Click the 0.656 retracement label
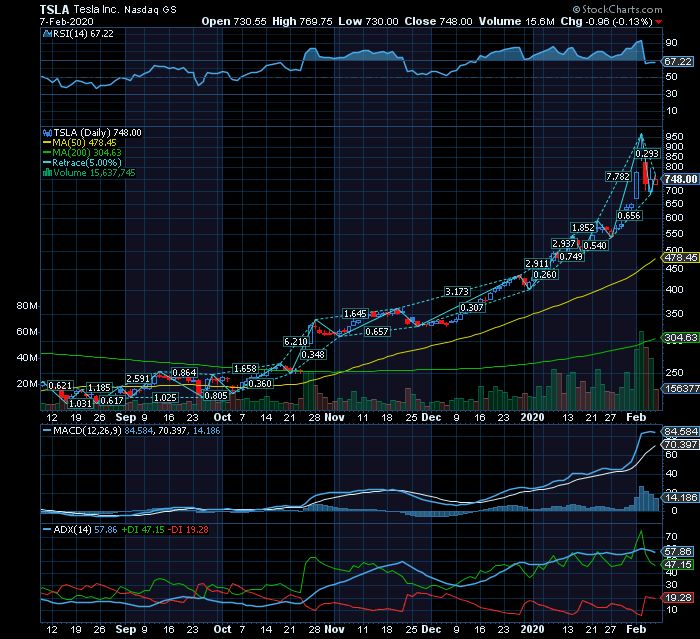 629,216
